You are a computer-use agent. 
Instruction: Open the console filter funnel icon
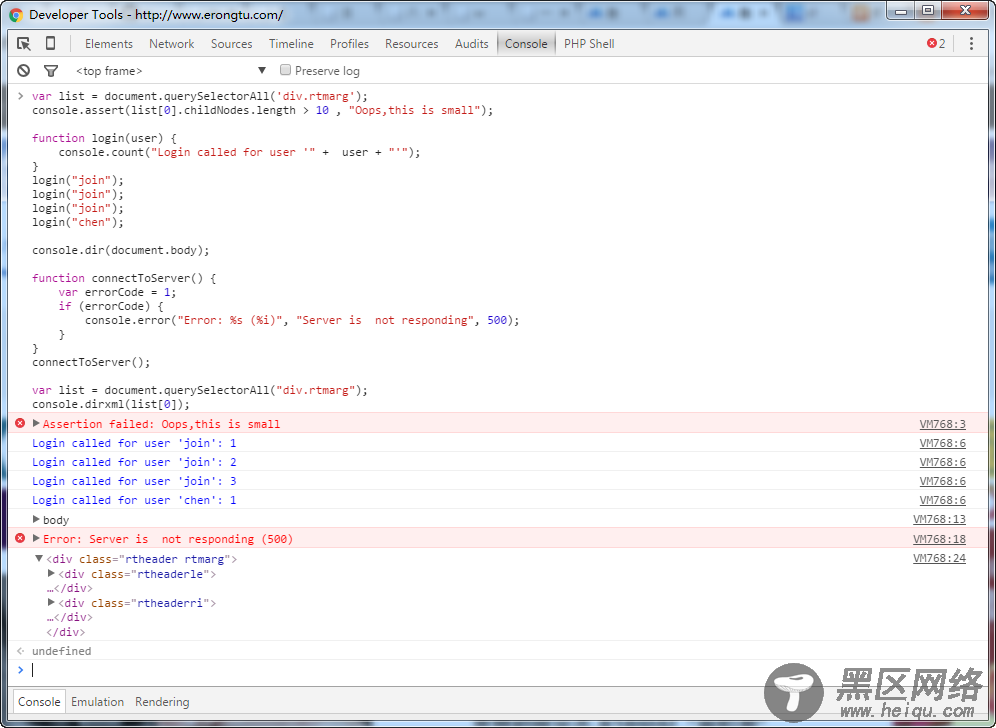51,71
